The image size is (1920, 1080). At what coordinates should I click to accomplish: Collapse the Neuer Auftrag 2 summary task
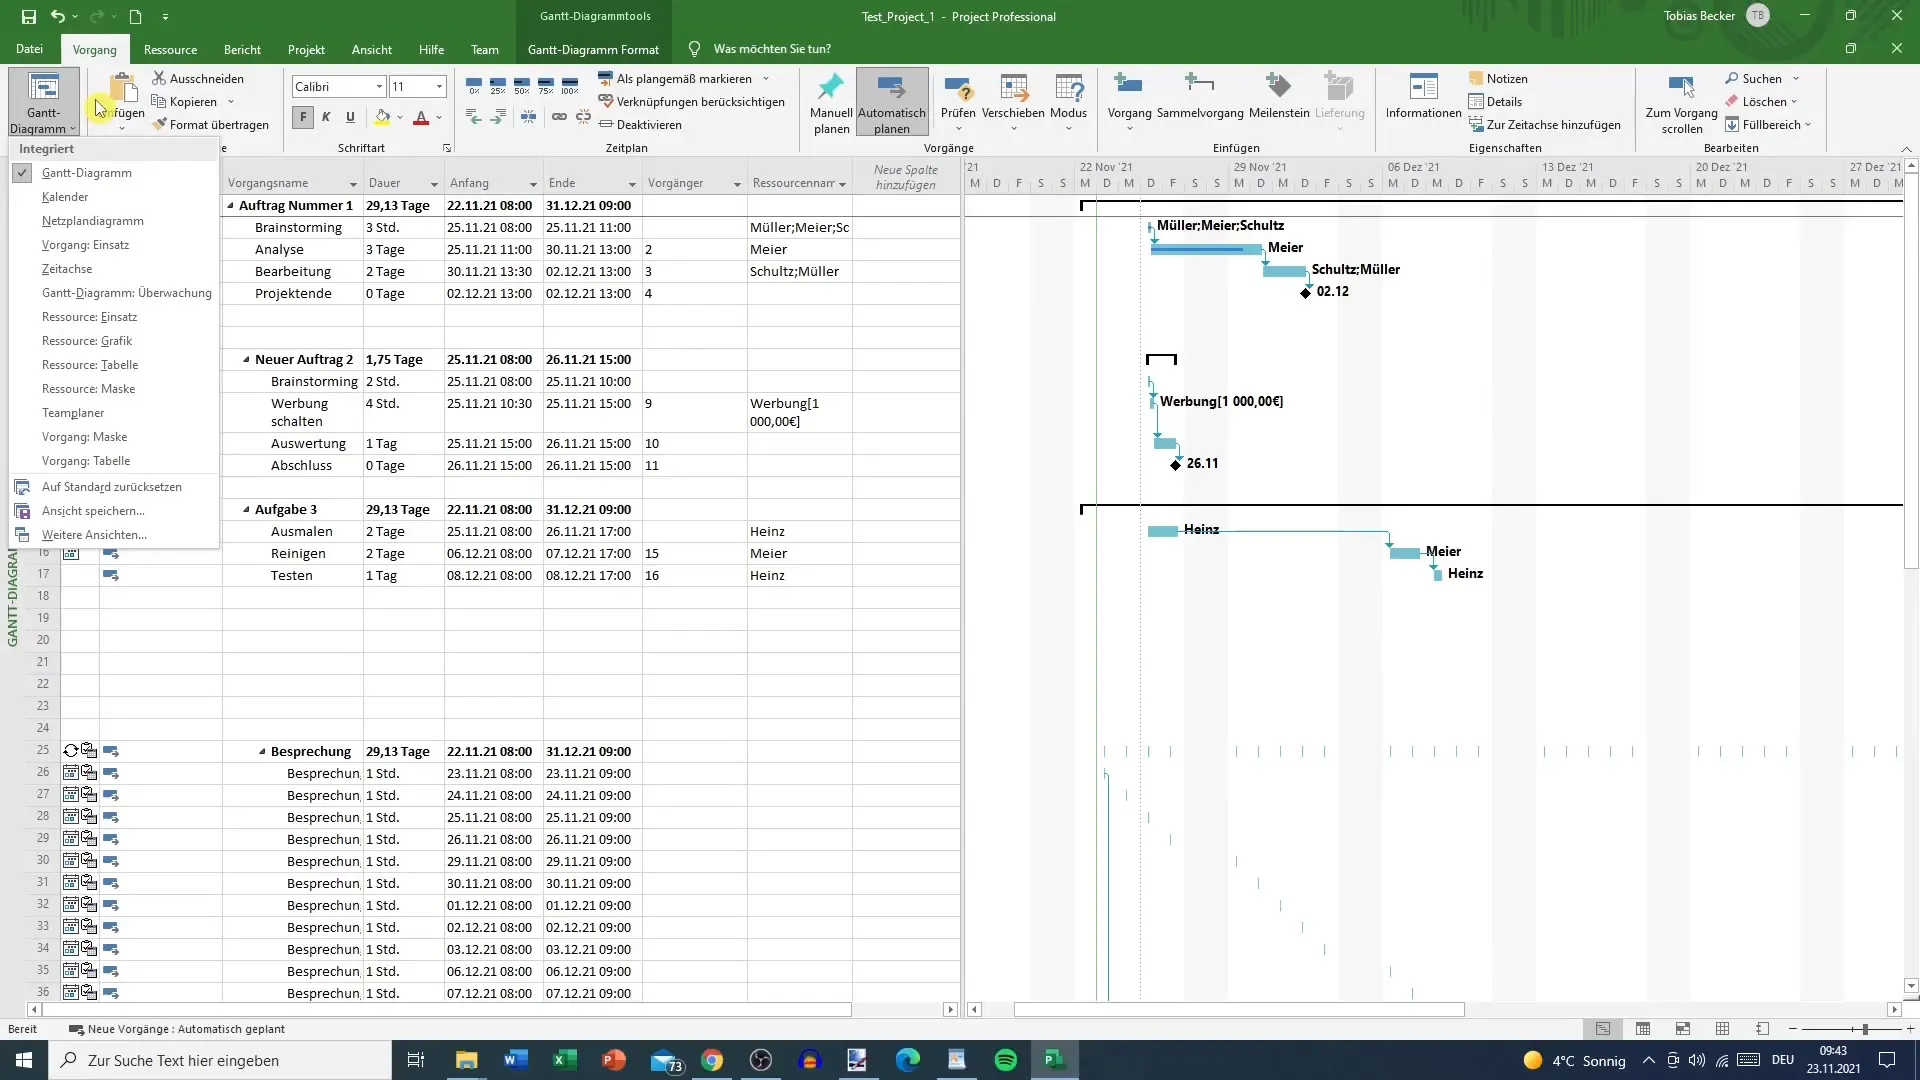pos(247,360)
